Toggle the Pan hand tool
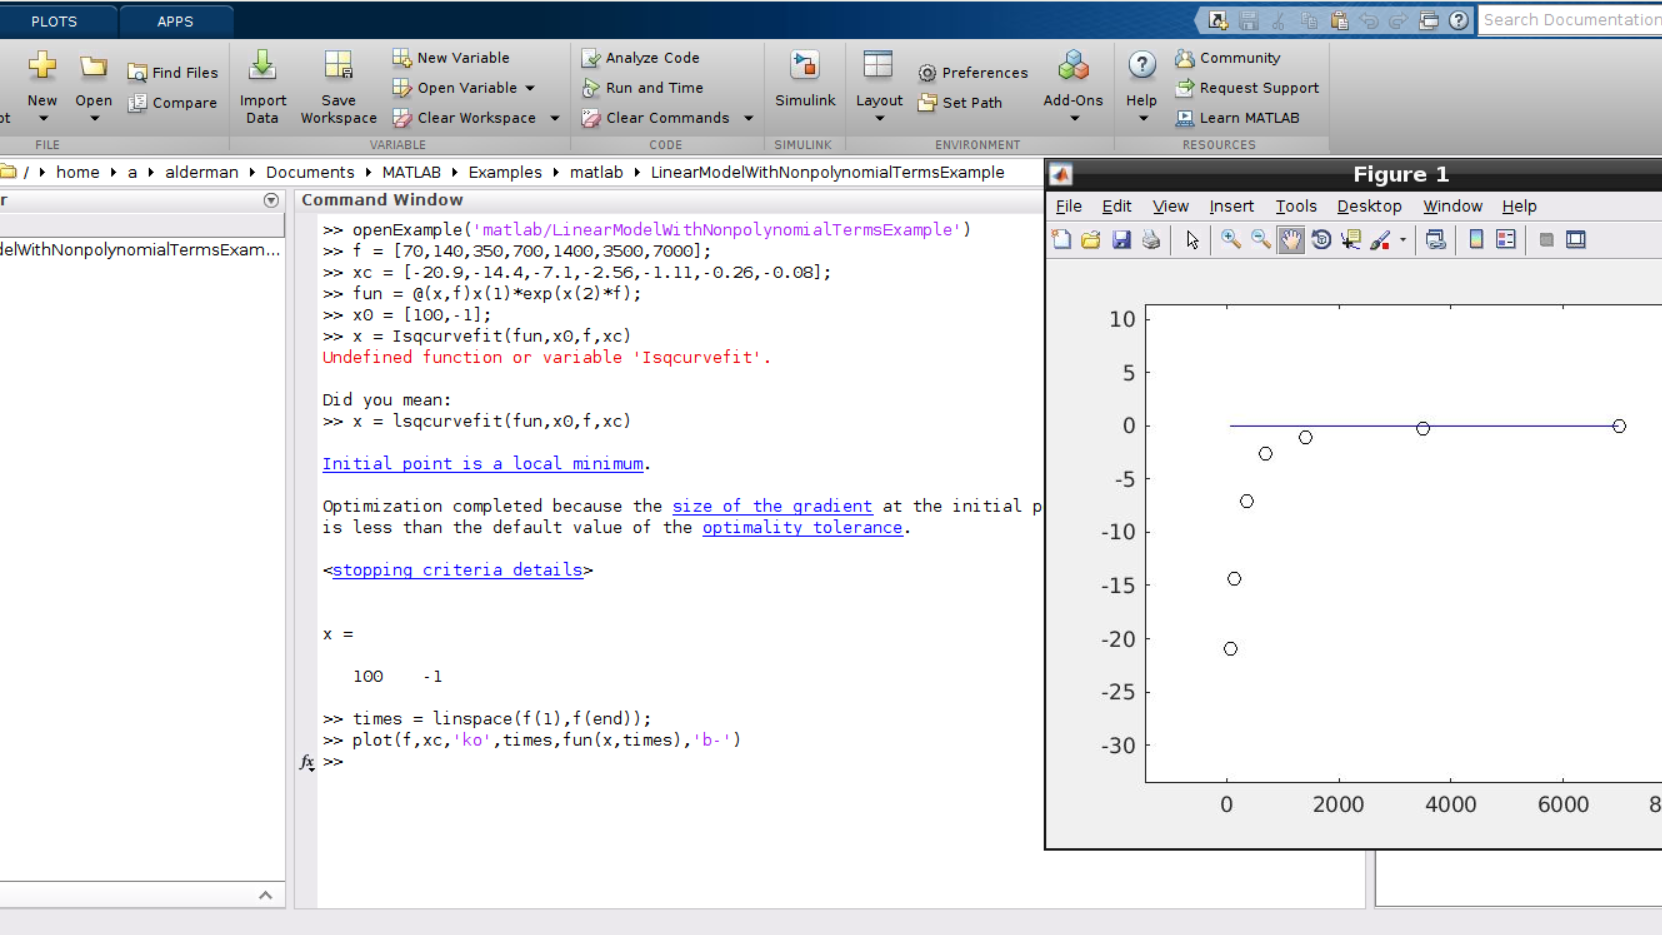The image size is (1662, 935). click(x=1291, y=240)
